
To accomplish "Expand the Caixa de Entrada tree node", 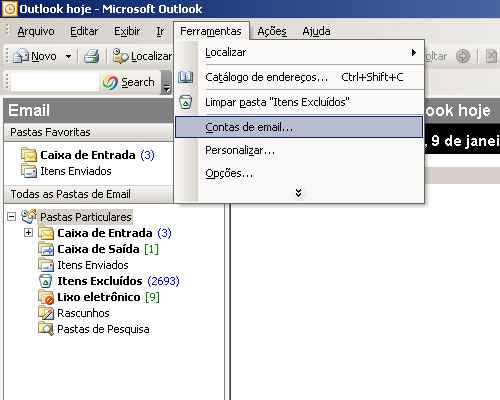I will click(x=29, y=233).
